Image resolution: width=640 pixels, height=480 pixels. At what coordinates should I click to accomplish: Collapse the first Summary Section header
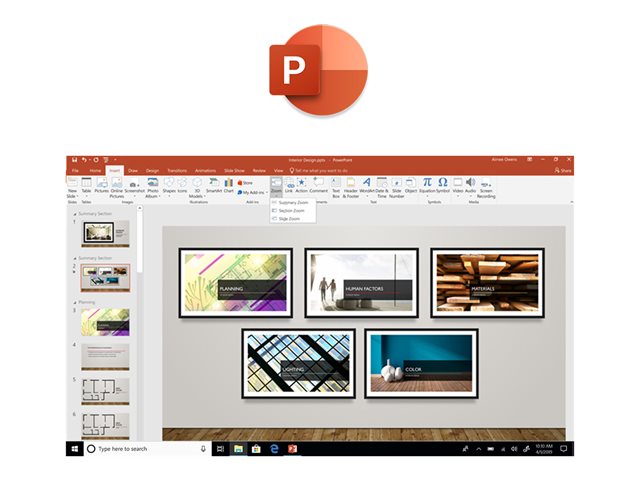coord(75,214)
